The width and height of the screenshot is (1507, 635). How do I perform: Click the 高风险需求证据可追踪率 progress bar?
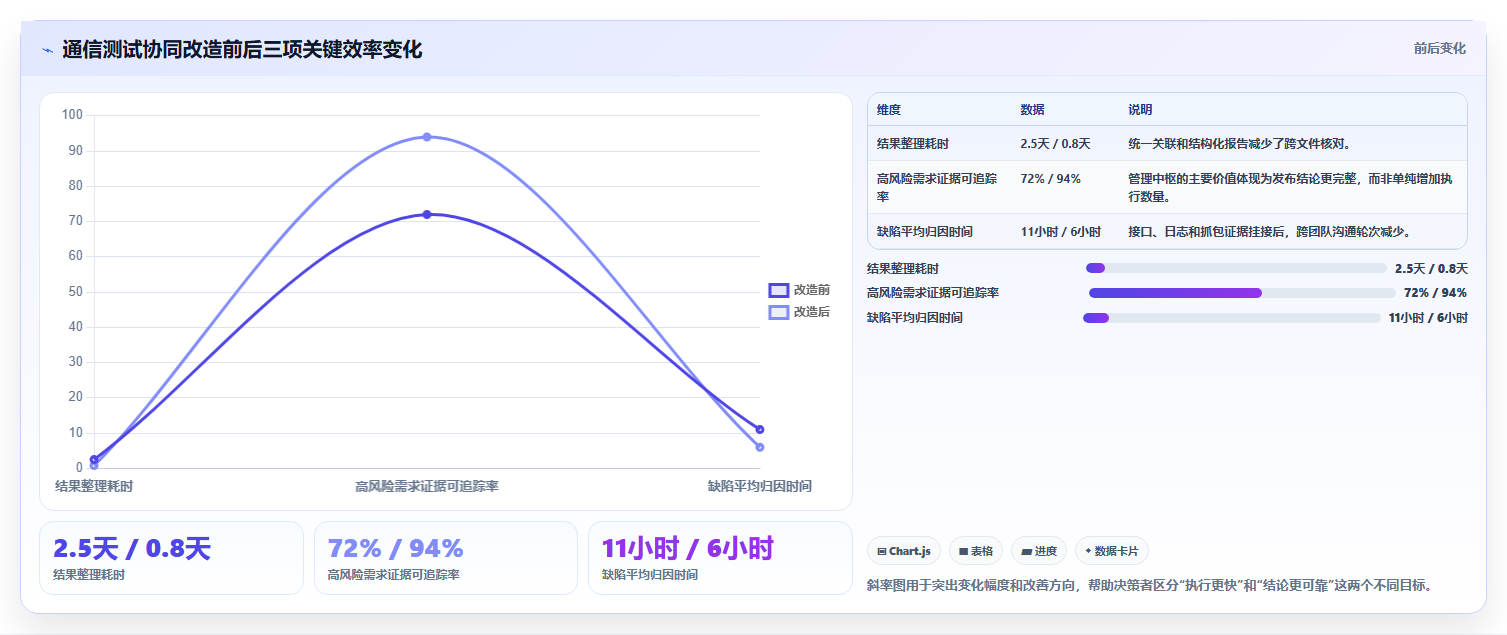(1242, 293)
